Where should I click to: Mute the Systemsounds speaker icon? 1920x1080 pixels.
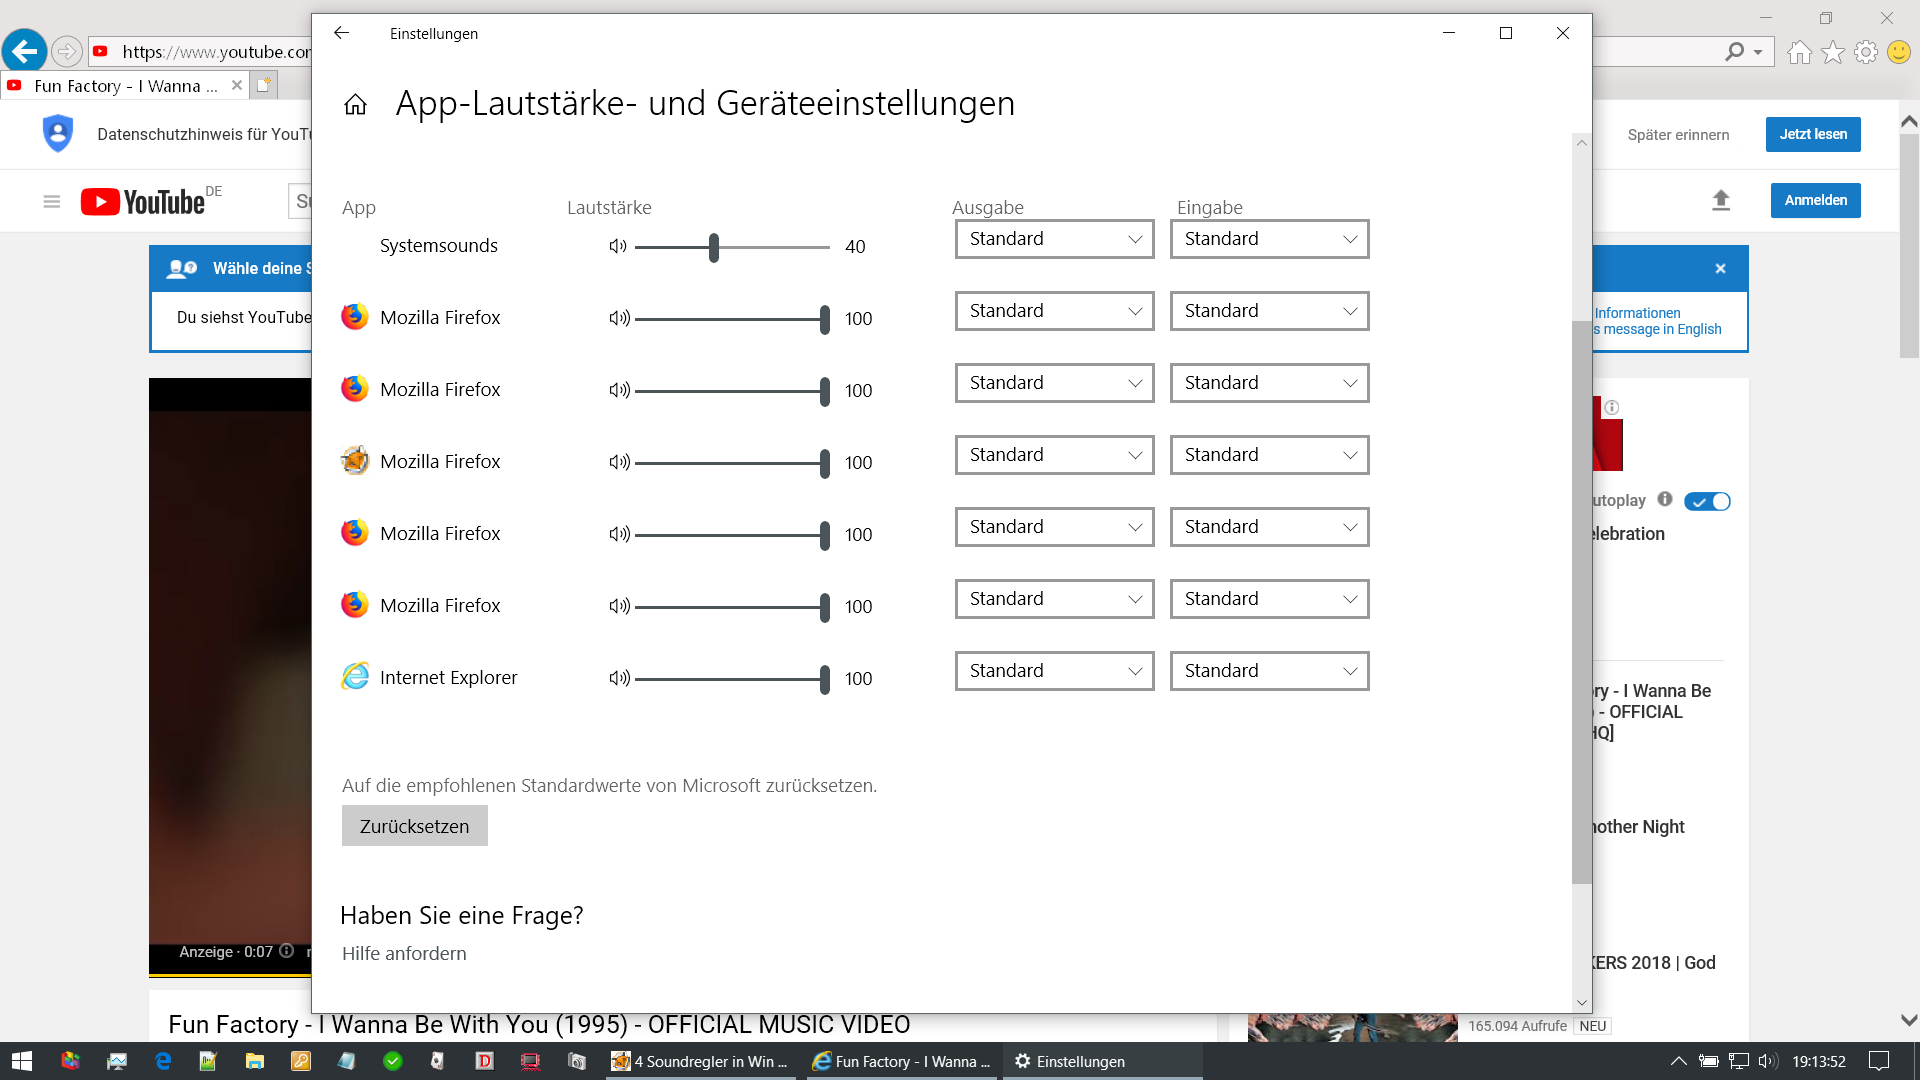[618, 246]
